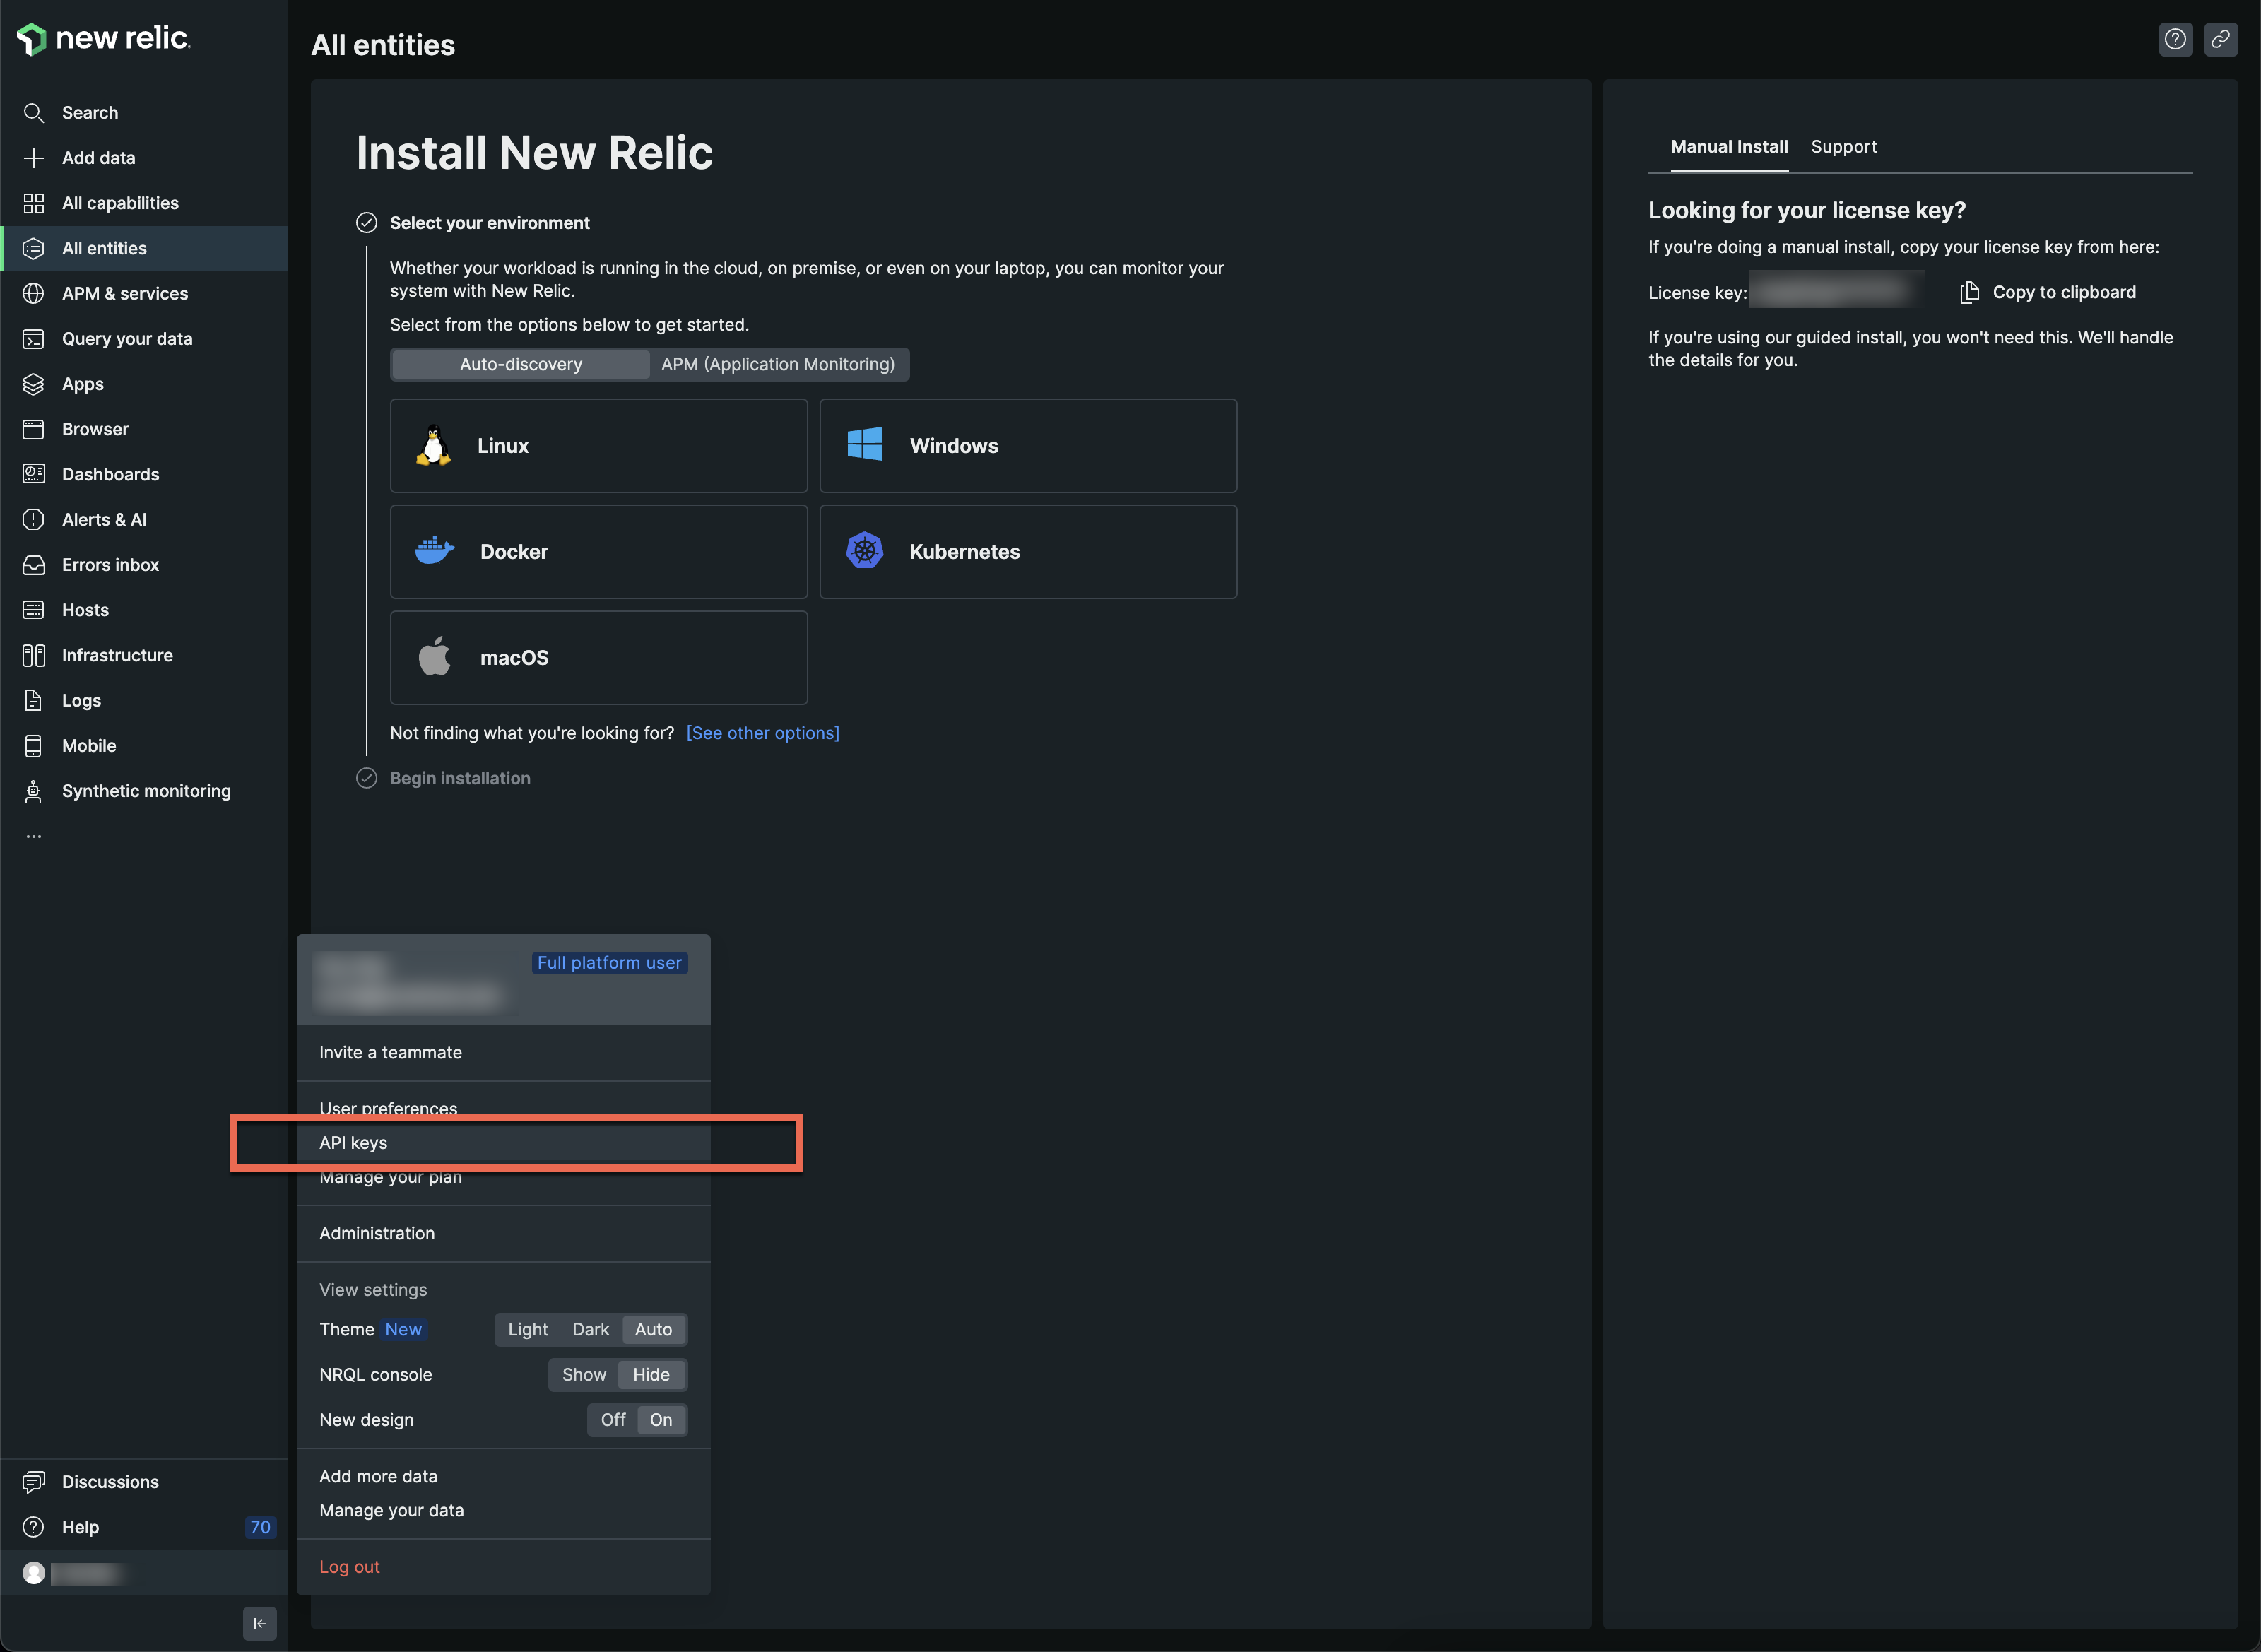The width and height of the screenshot is (2261, 1652).
Task: Open API keys menu entry
Action: pos(503,1143)
